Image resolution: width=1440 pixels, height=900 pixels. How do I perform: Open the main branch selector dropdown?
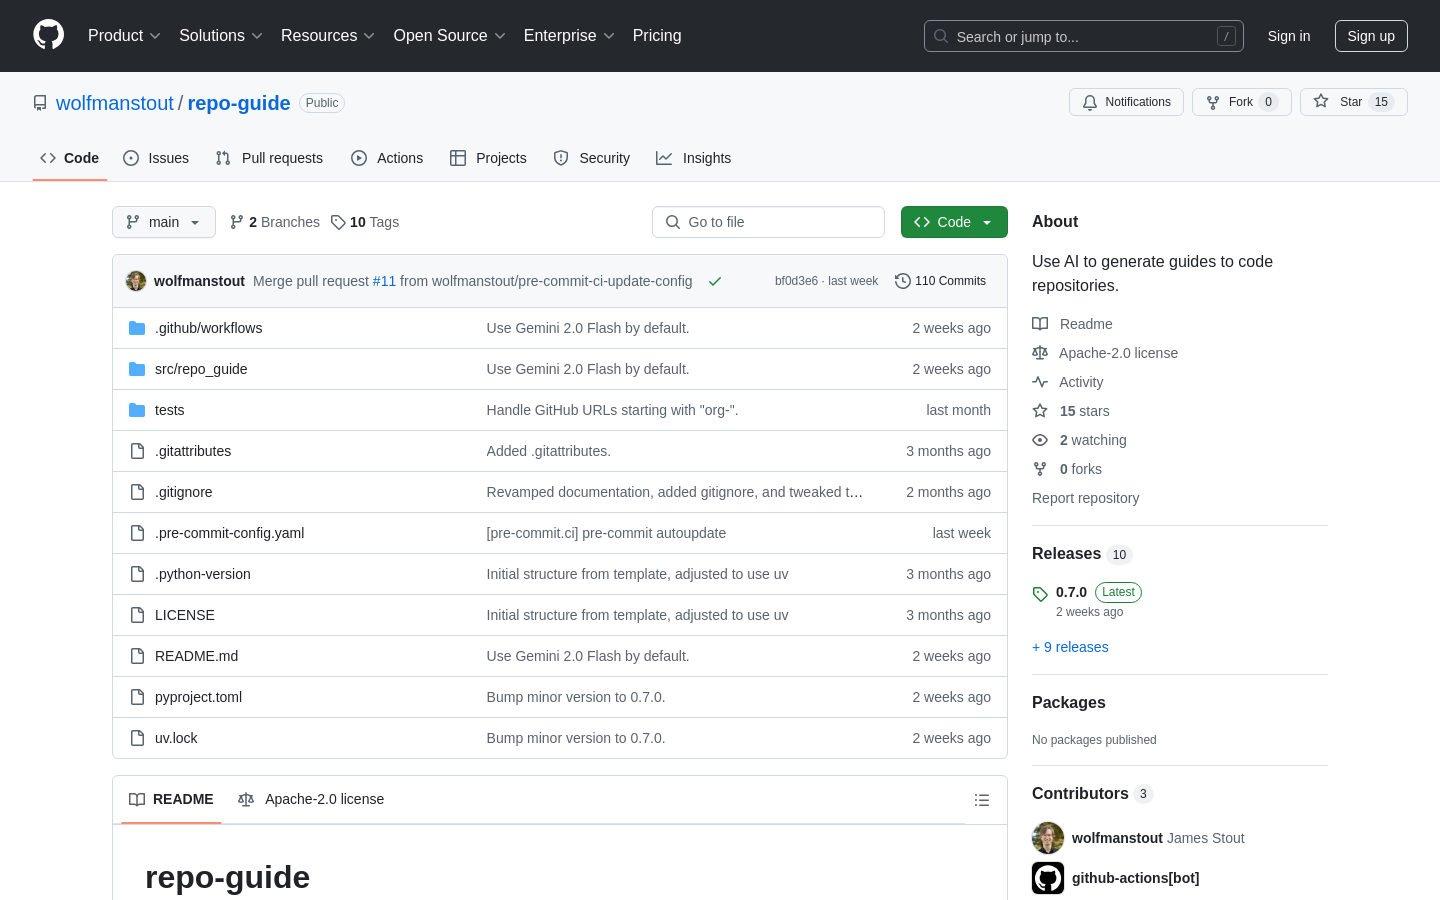click(x=164, y=222)
